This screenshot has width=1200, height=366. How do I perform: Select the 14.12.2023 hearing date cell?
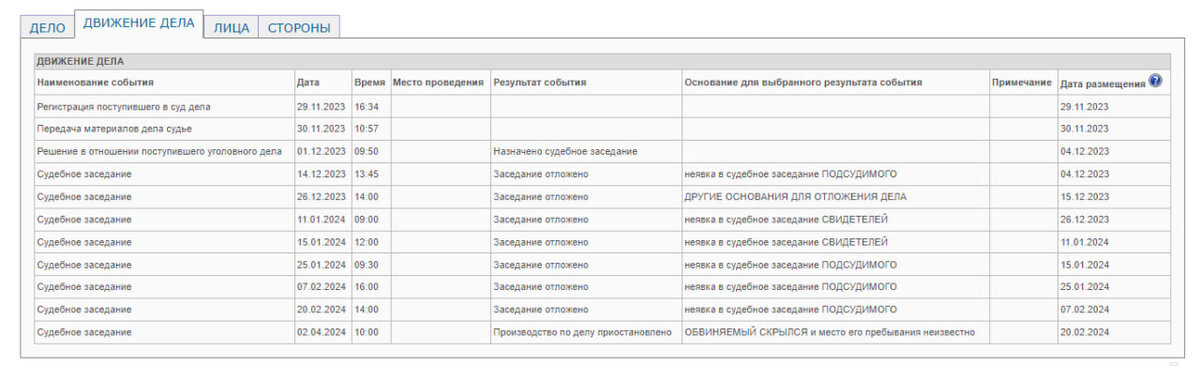pyautogui.click(x=321, y=174)
